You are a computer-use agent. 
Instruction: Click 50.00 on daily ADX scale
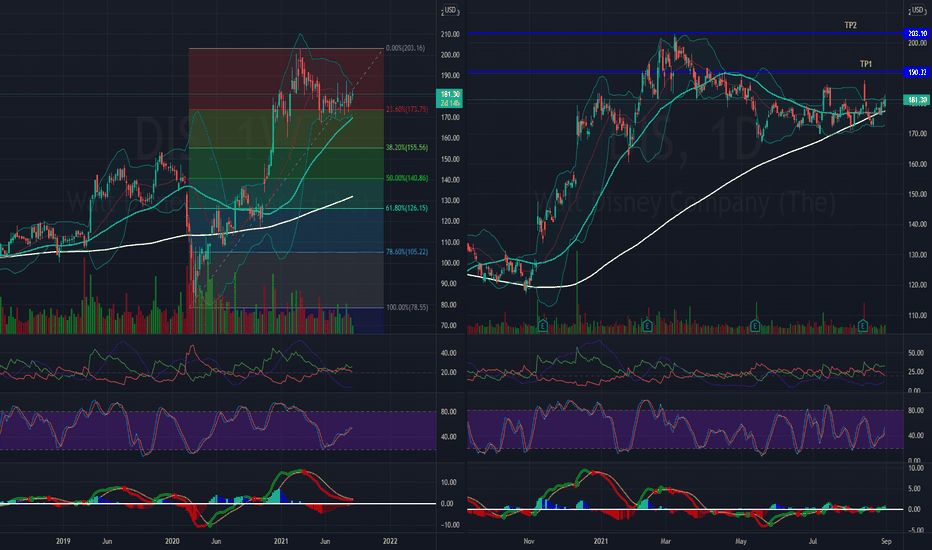pos(916,353)
